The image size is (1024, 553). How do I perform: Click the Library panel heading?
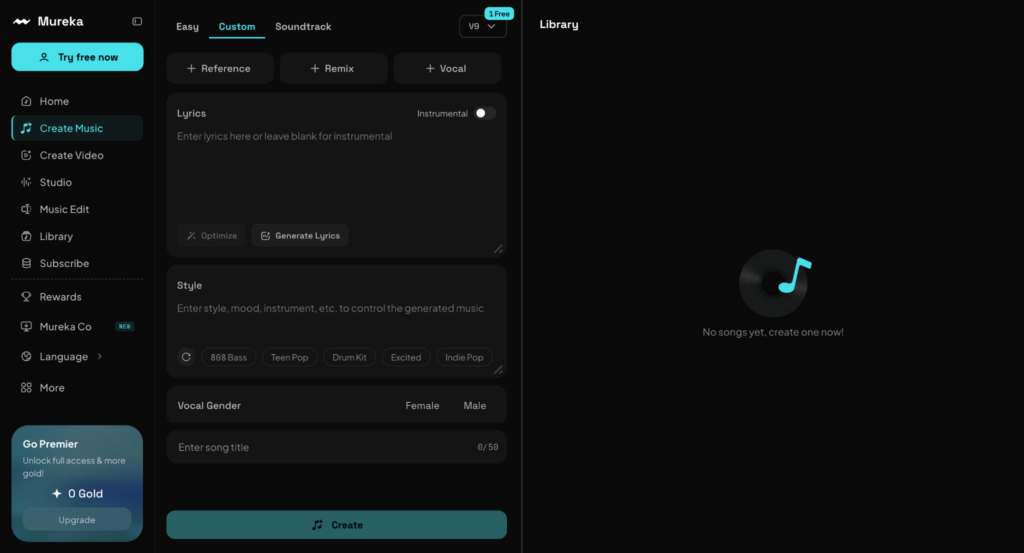(559, 25)
